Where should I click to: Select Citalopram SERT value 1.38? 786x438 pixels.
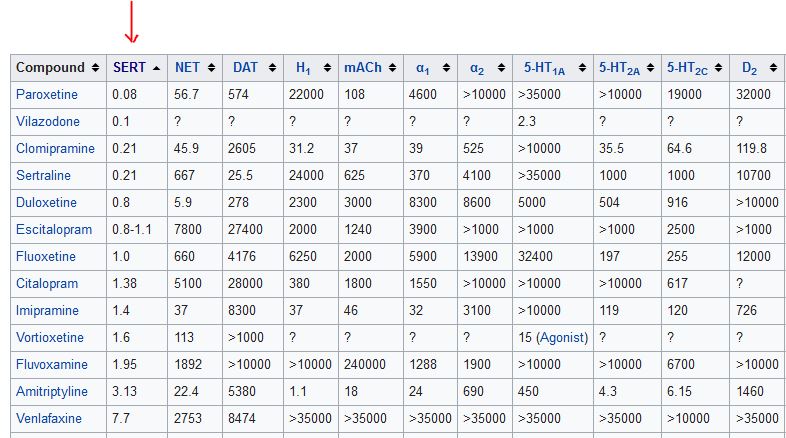pyautogui.click(x=124, y=284)
